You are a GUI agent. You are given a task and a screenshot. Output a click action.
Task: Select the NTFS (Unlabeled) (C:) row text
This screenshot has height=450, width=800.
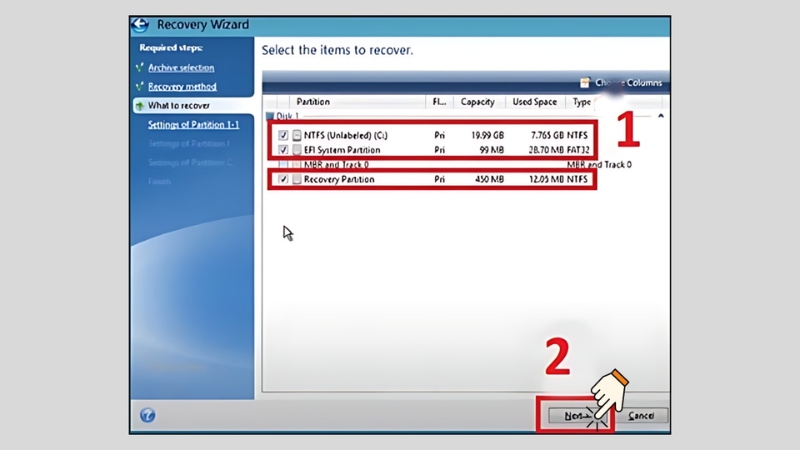[345, 135]
